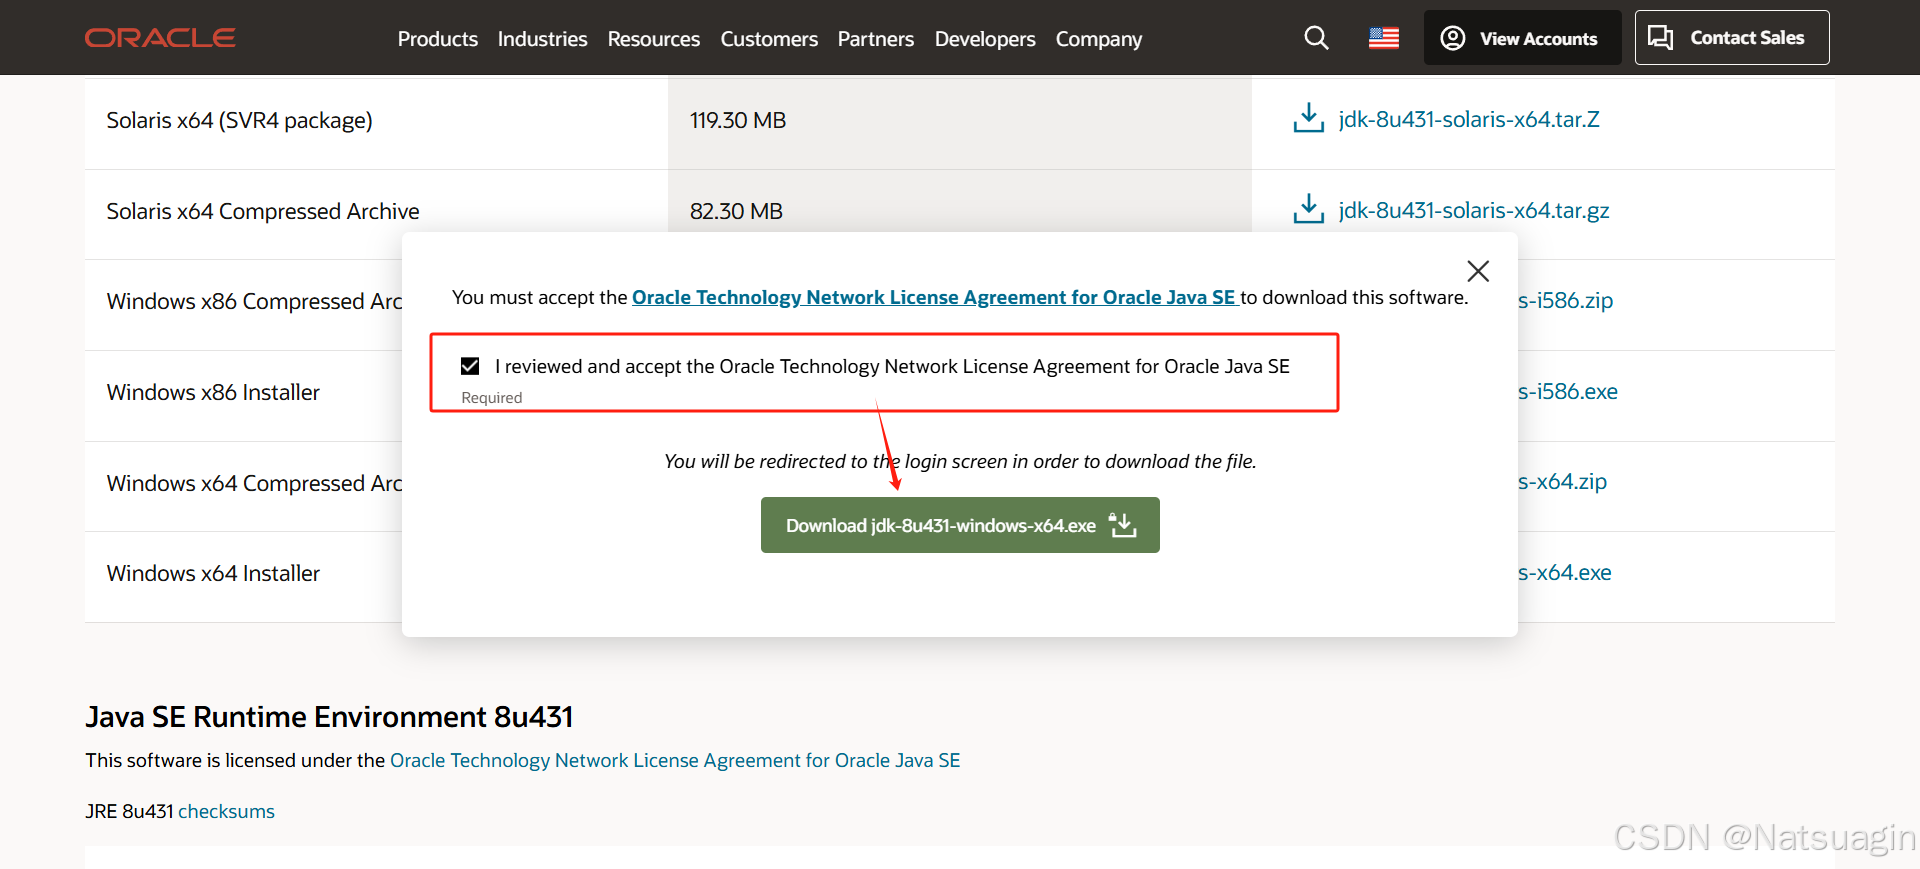Select the US flag country icon

[x=1384, y=38]
